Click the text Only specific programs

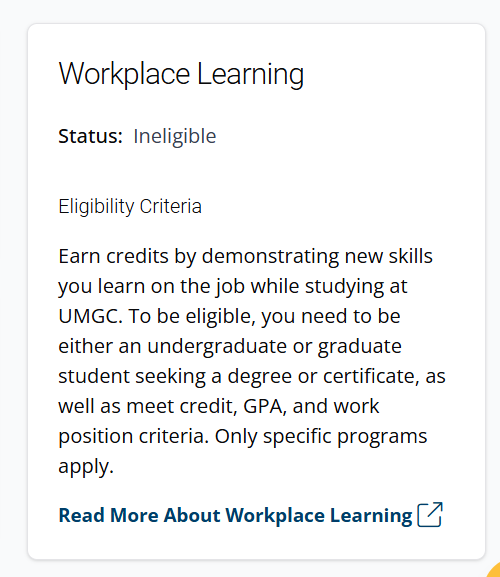coord(321,437)
